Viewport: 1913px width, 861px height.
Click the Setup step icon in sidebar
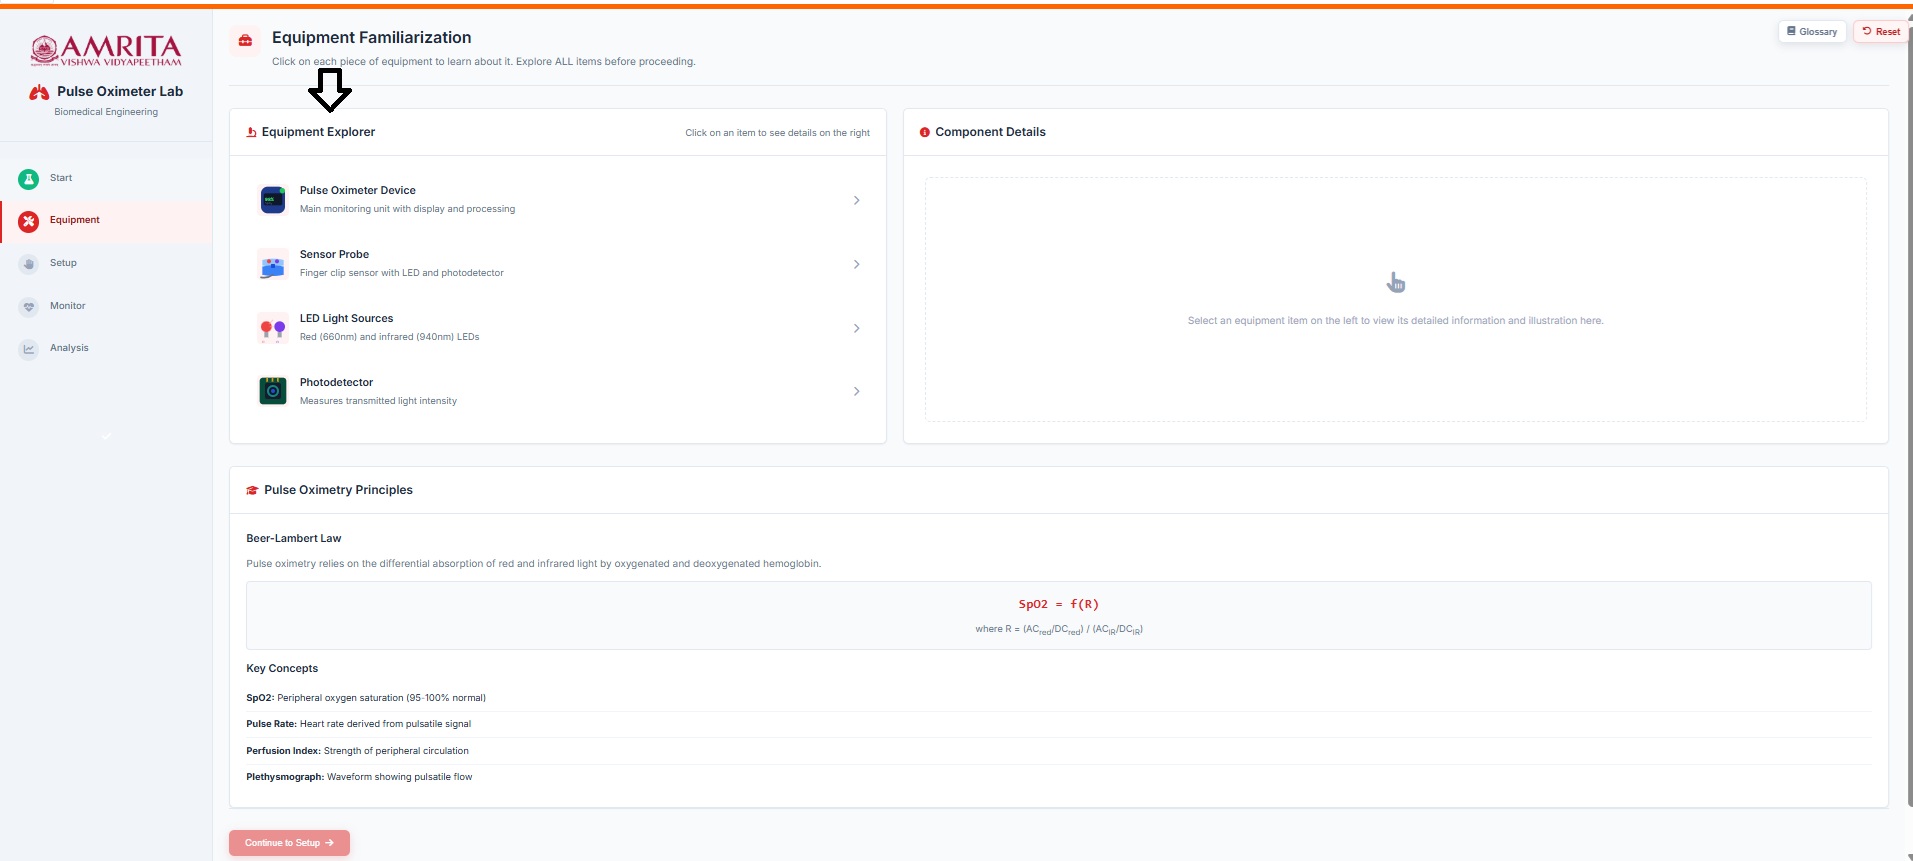click(29, 264)
